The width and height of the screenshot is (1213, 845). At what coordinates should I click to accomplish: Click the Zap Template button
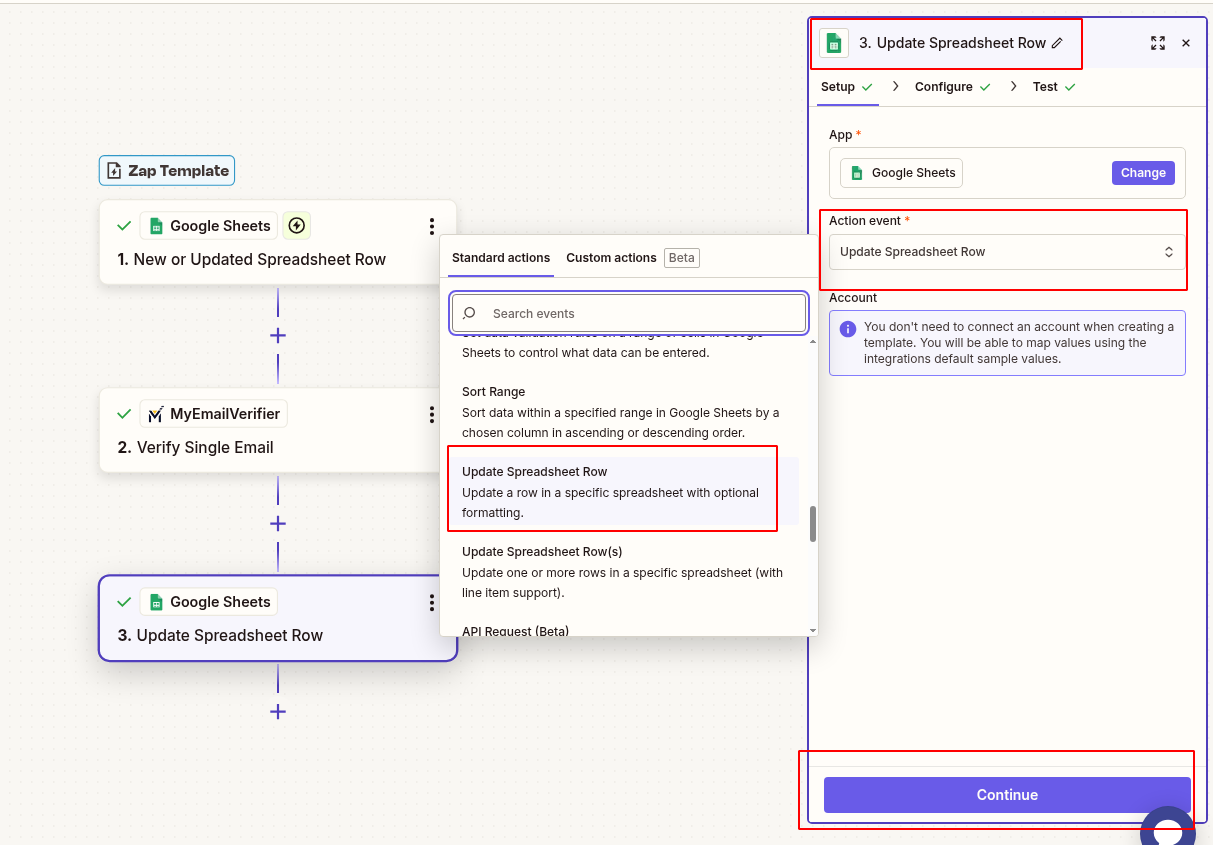[166, 170]
